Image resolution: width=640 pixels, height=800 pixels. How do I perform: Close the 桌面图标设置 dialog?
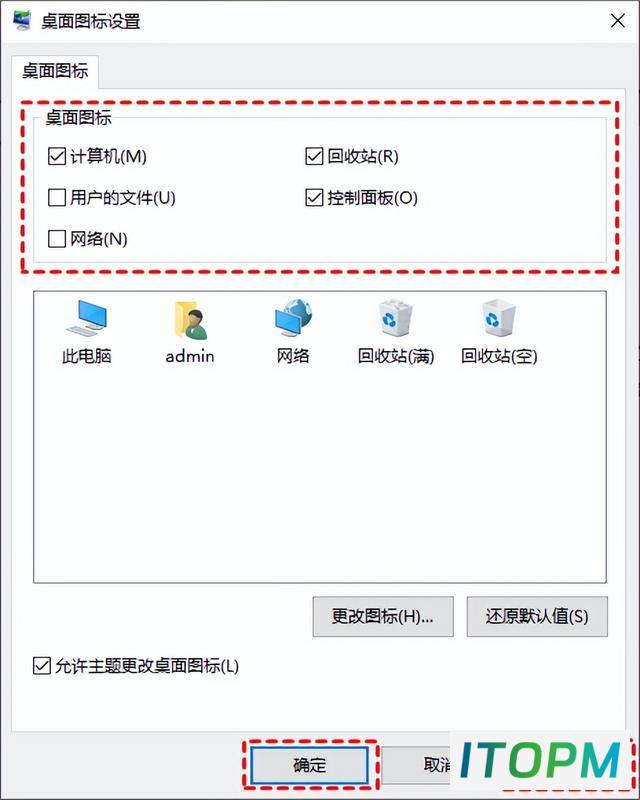[x=618, y=21]
